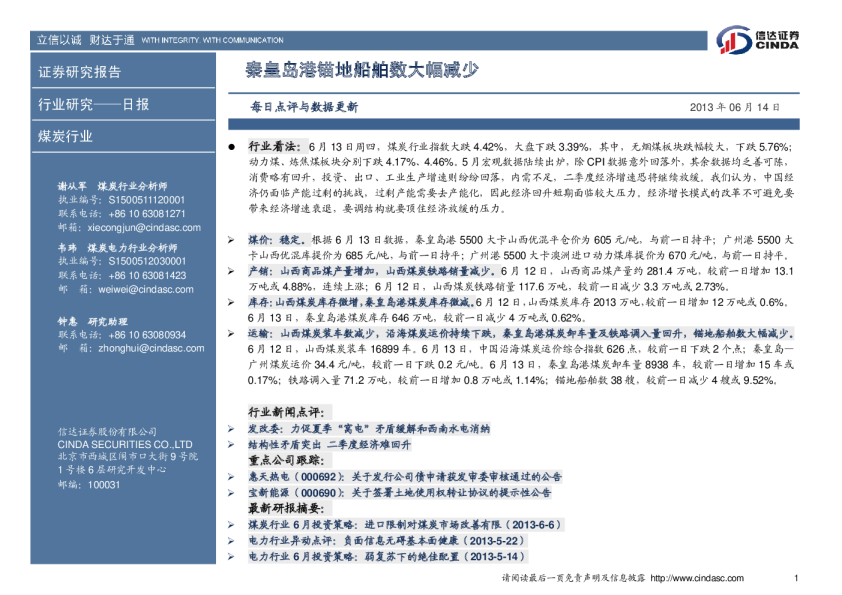
Task: Open 煤炭行业6月投资策略 report (2013-6-6)
Action: coord(404,524)
